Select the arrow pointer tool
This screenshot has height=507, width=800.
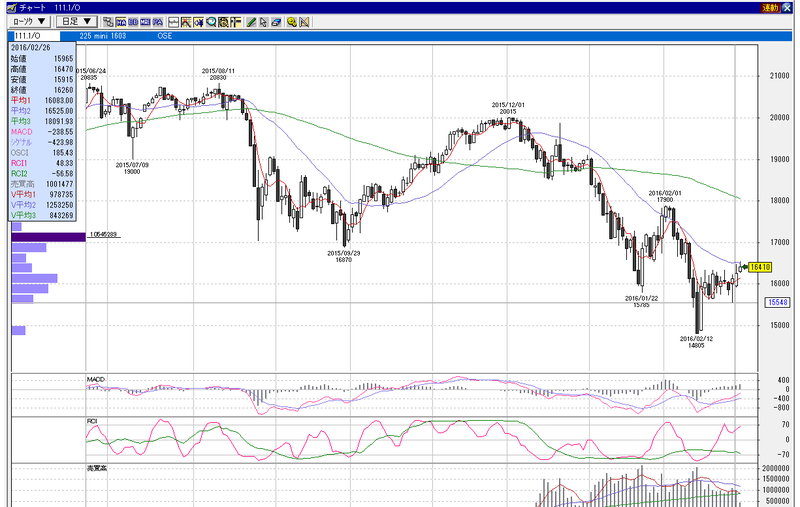[263, 22]
